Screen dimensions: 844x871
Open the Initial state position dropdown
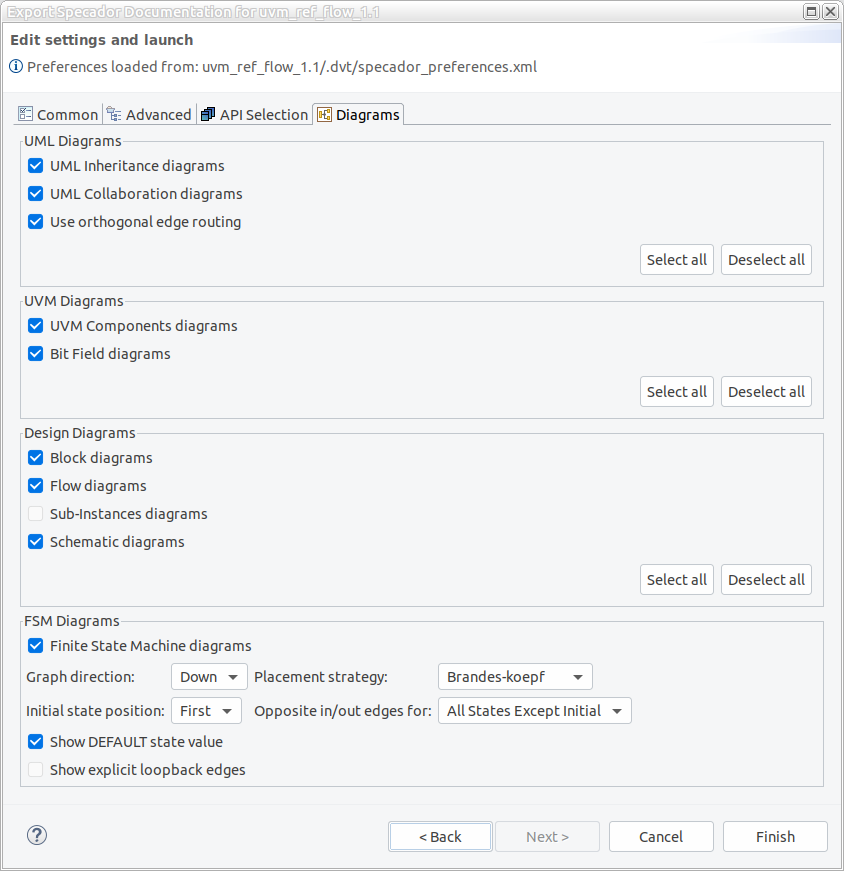pyautogui.click(x=206, y=710)
